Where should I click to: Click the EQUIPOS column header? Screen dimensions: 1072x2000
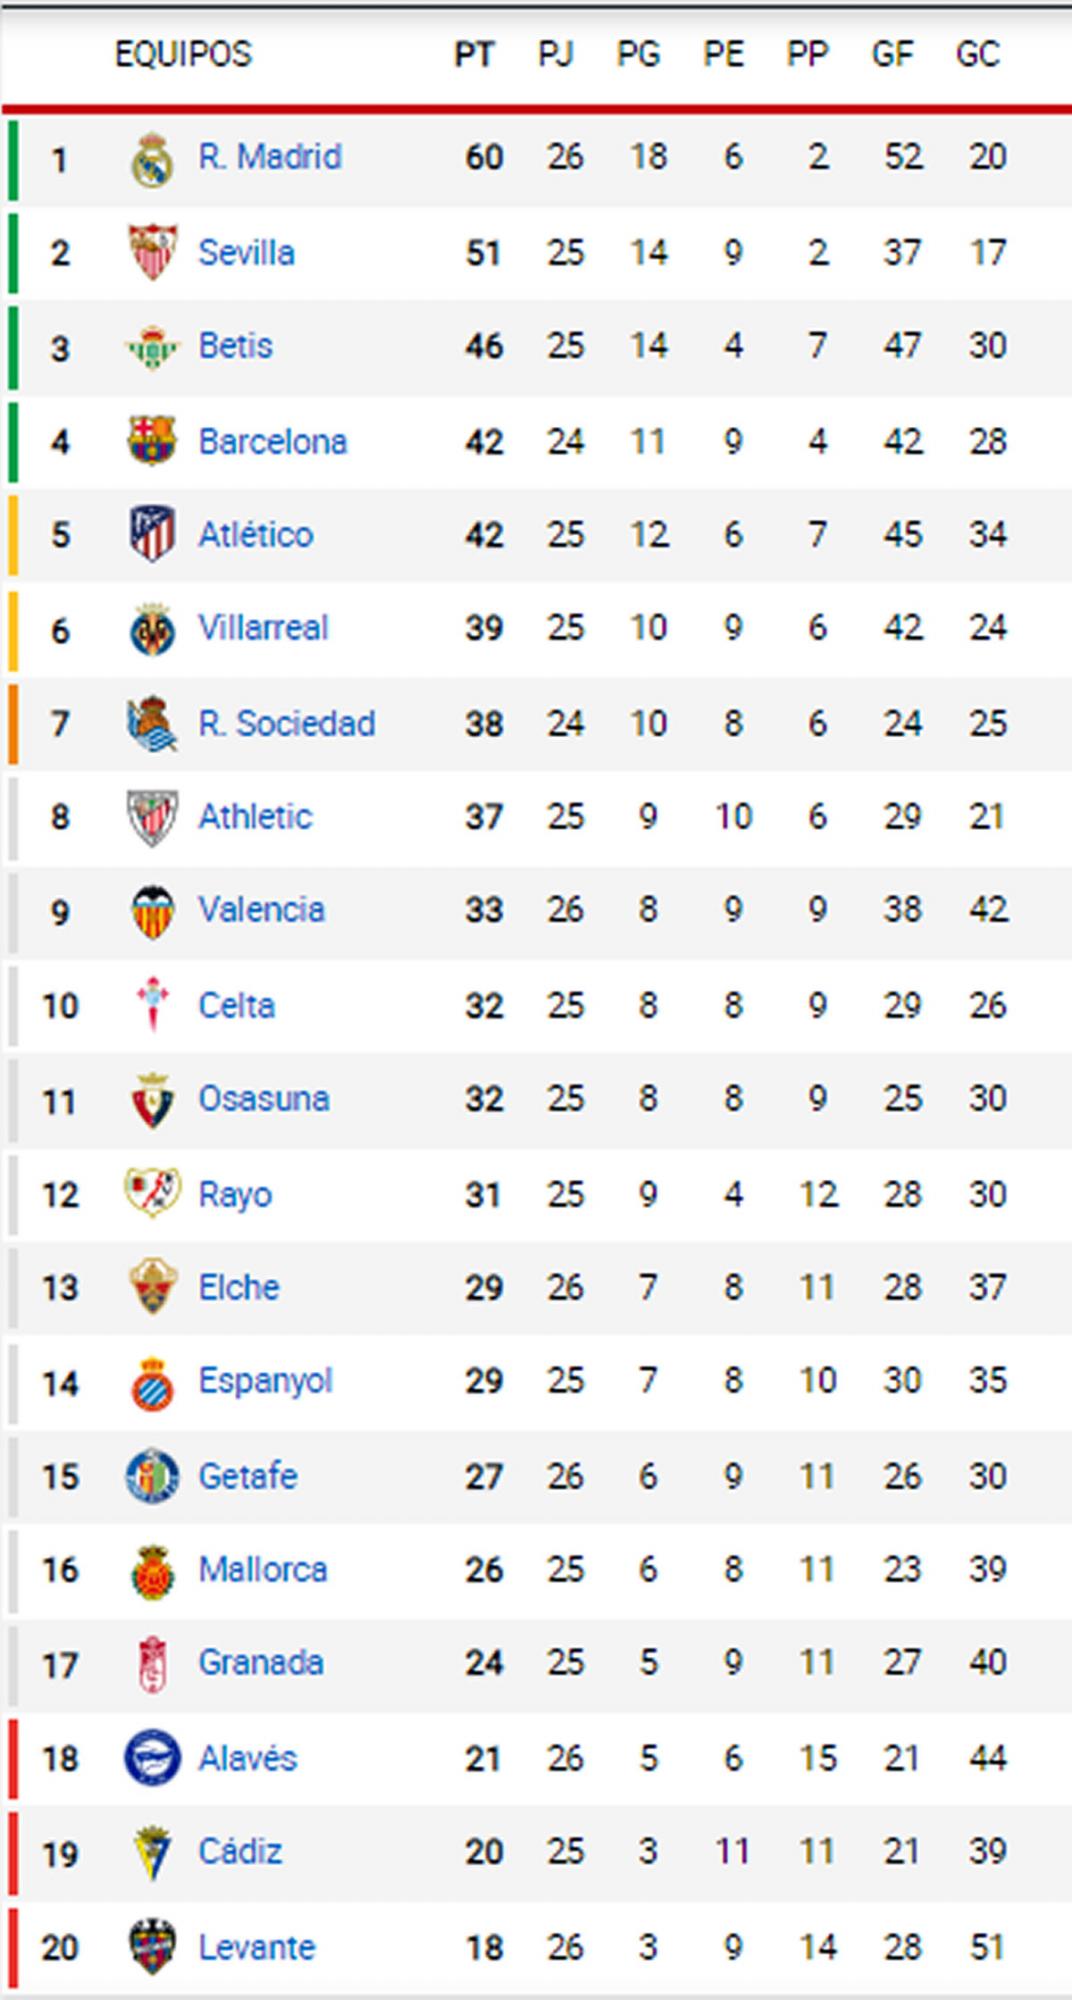coord(183,54)
